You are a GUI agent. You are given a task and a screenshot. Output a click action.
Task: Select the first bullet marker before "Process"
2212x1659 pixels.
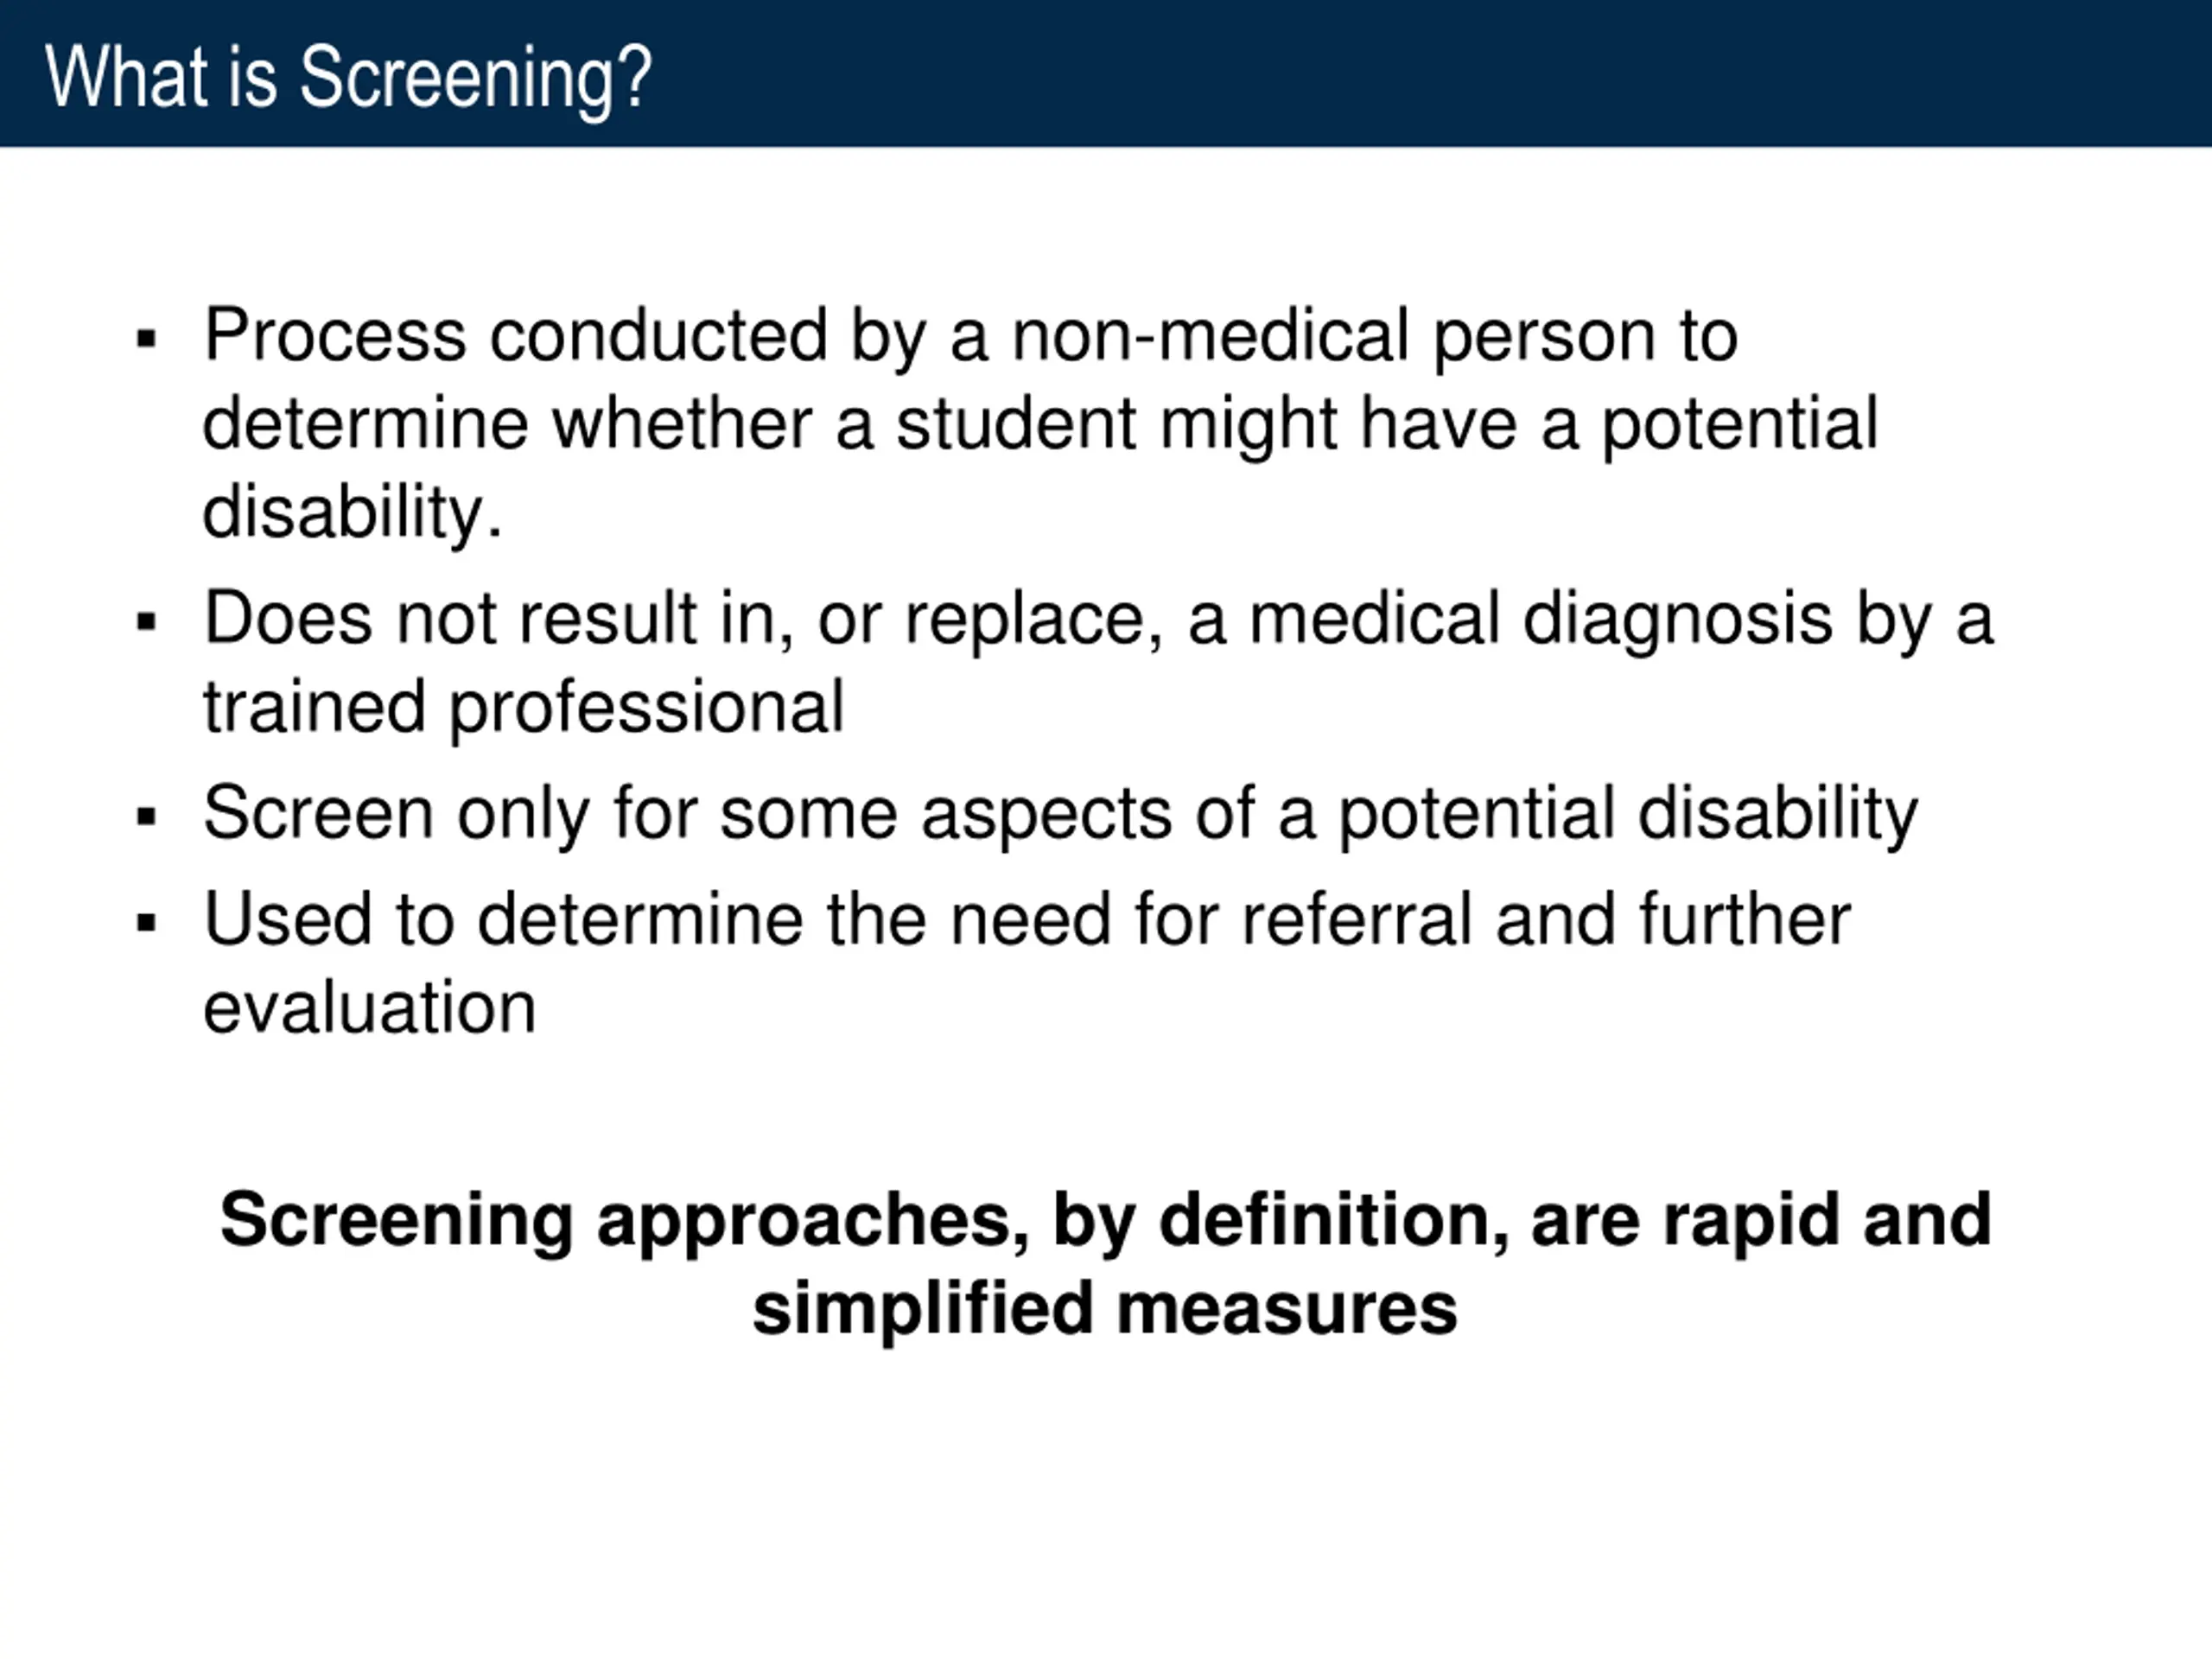coord(147,340)
